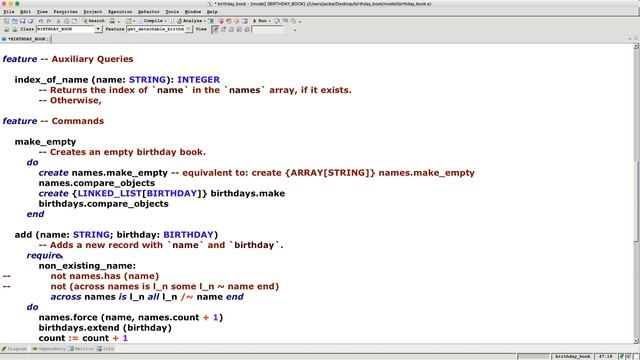Click the icon right of Search button
The height and width of the screenshot is (360, 640).
(111, 21)
